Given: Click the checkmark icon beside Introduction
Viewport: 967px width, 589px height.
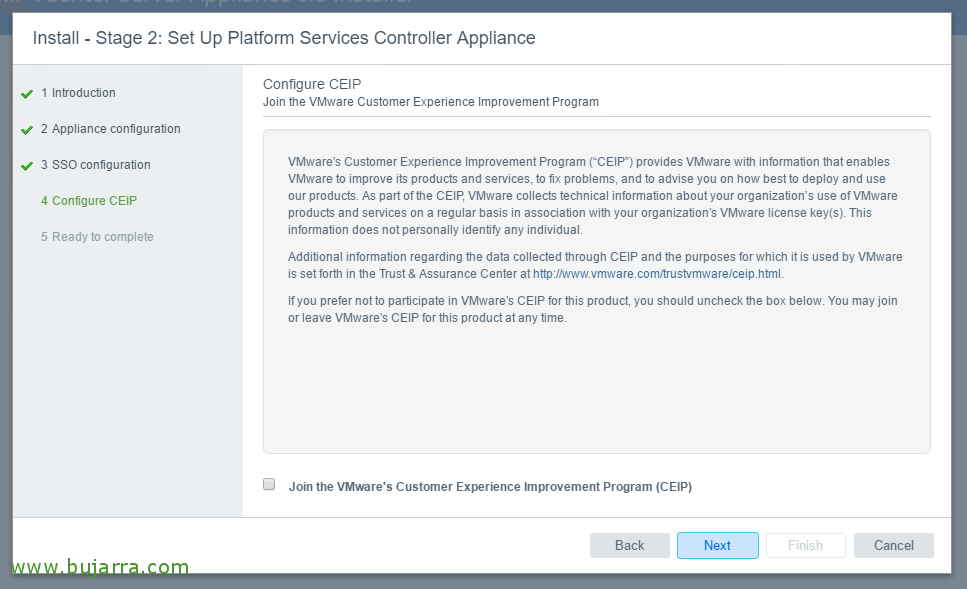Looking at the screenshot, I should tap(27, 94).
